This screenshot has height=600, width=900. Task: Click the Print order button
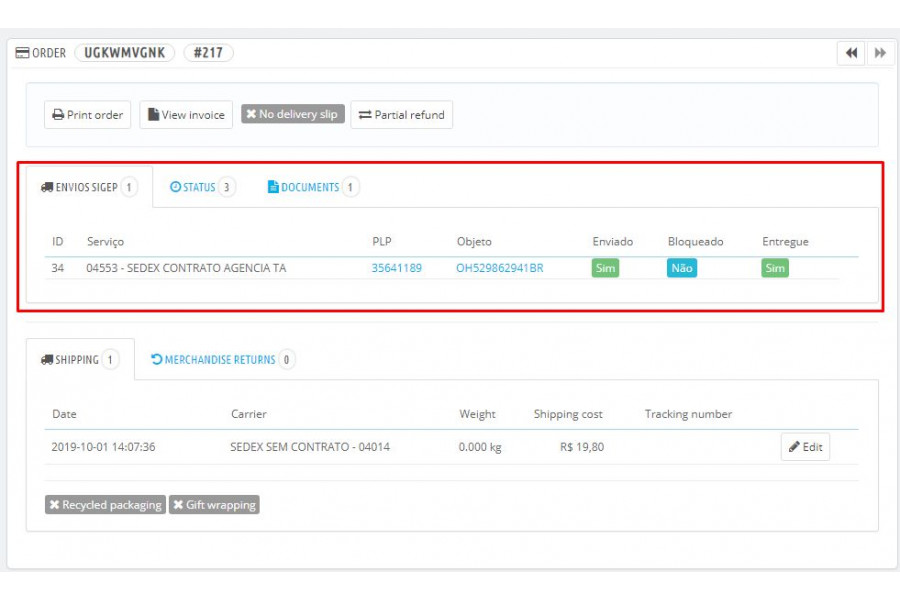[x=87, y=115]
